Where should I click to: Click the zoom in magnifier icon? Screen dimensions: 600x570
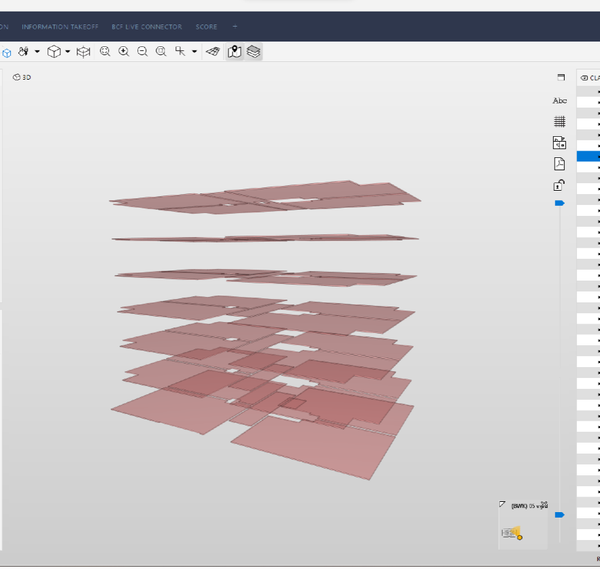[124, 52]
